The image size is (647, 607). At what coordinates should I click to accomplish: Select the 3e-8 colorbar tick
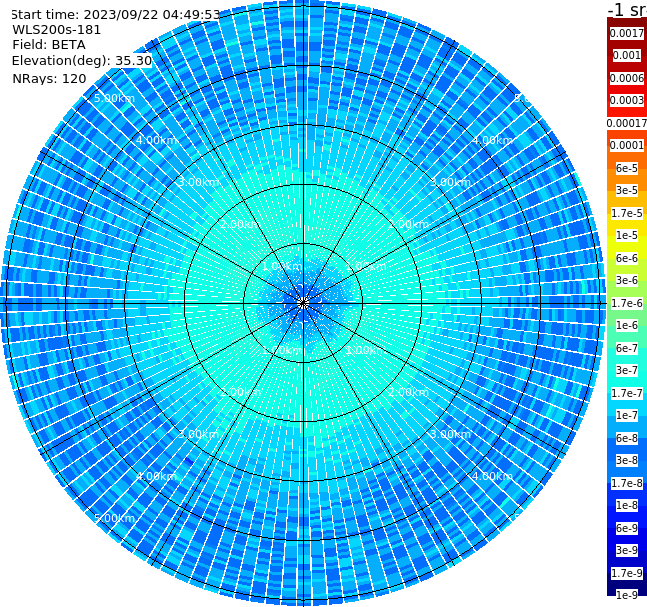(627, 460)
